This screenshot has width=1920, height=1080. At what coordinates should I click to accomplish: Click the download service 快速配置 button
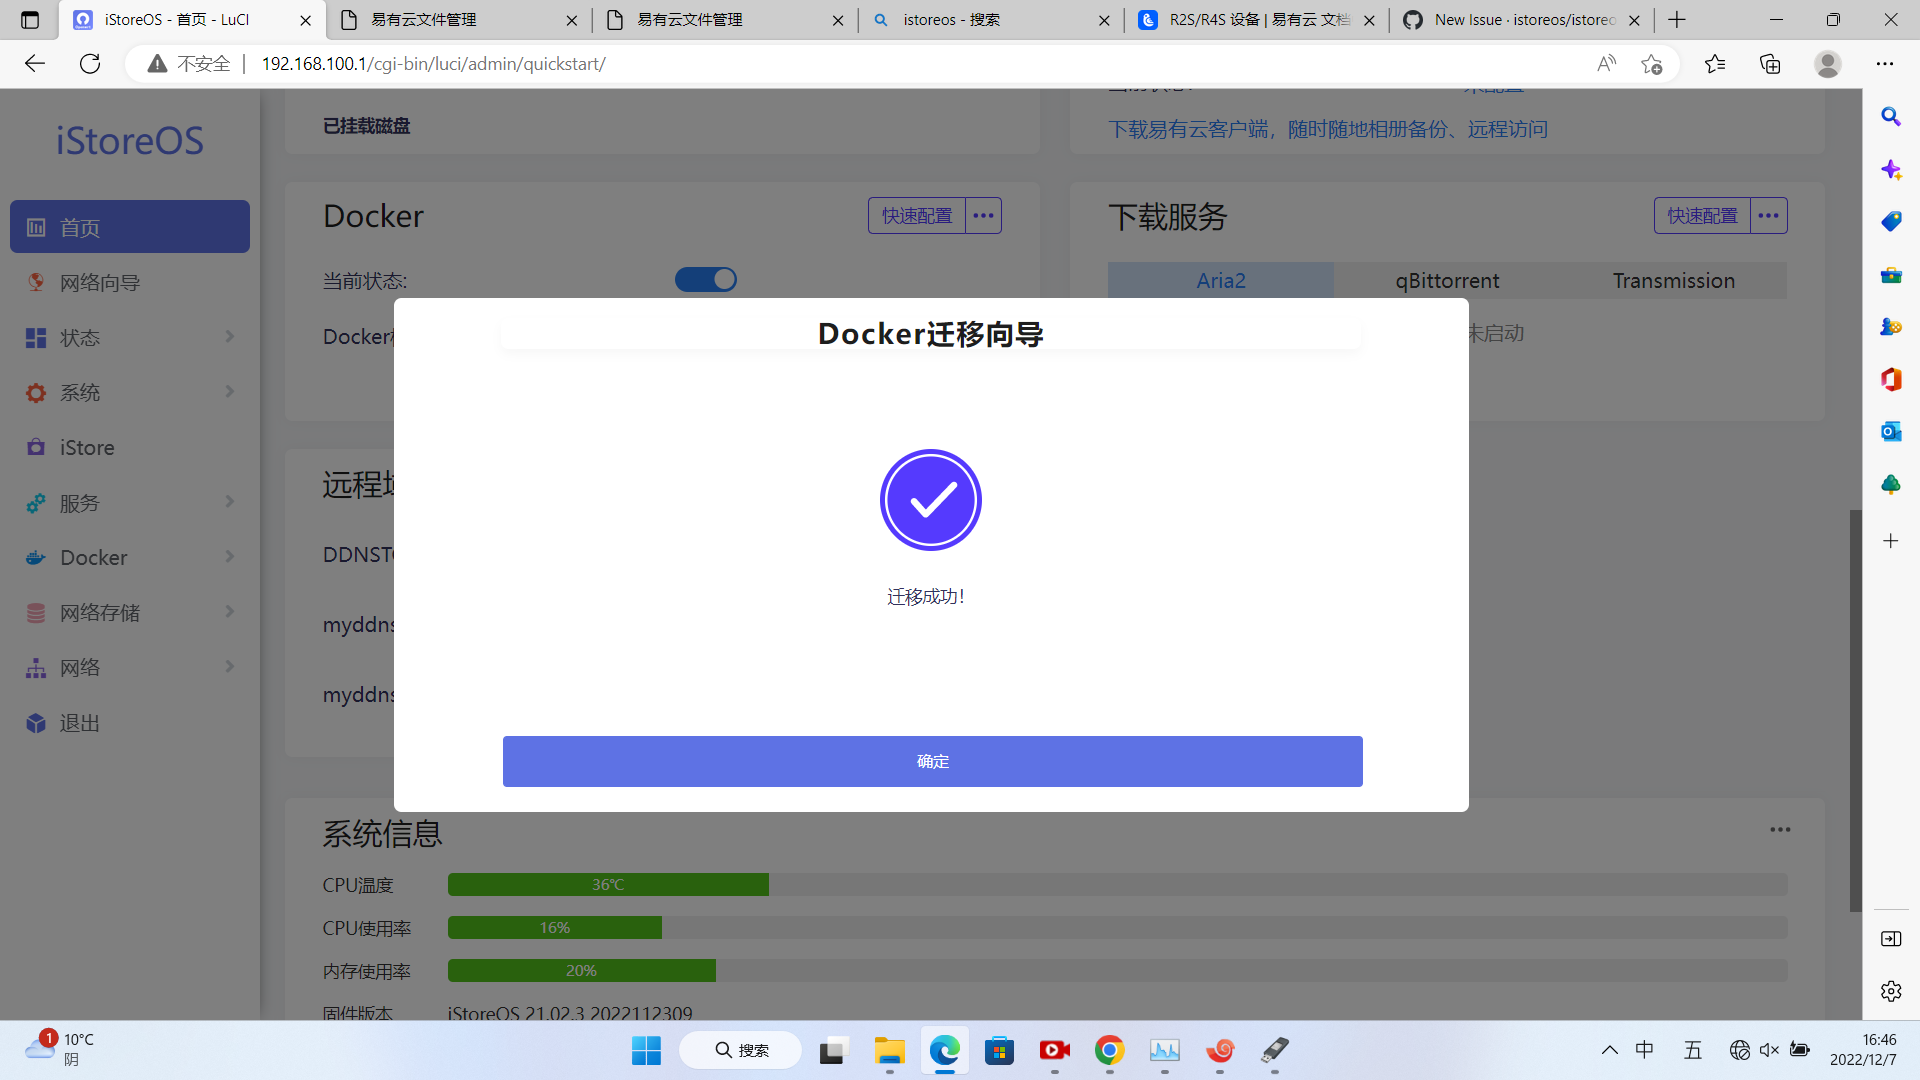pos(1702,215)
